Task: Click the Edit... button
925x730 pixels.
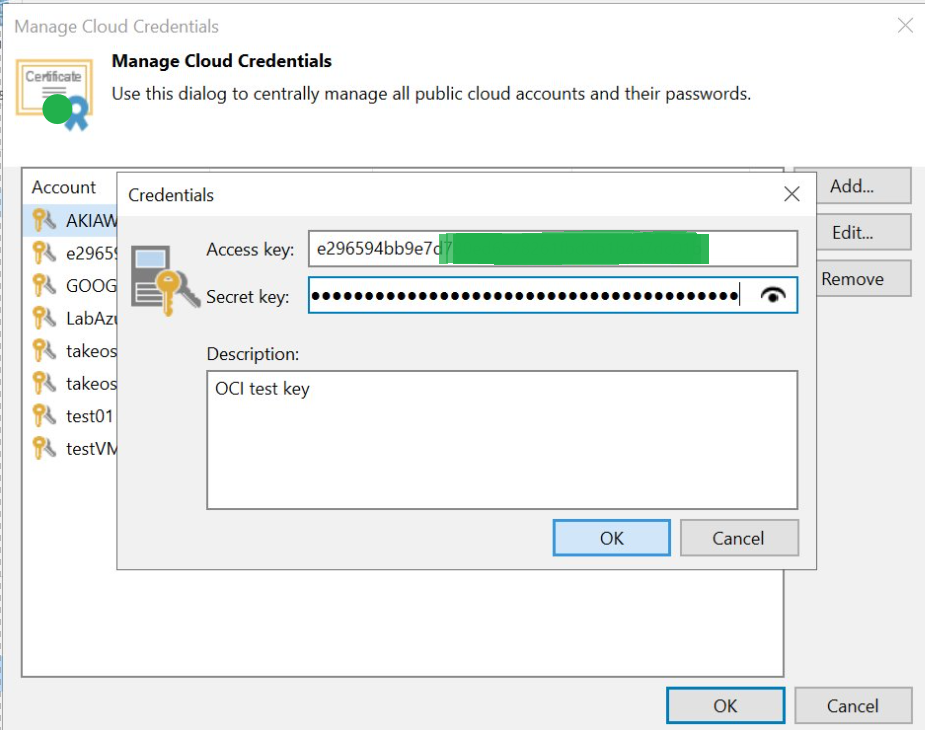Action: pos(852,232)
